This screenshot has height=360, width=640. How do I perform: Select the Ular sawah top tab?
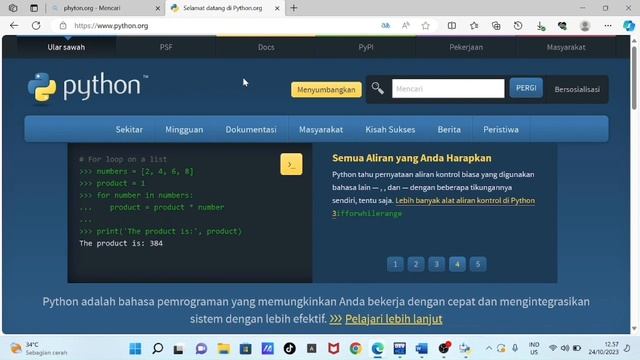(x=66, y=47)
